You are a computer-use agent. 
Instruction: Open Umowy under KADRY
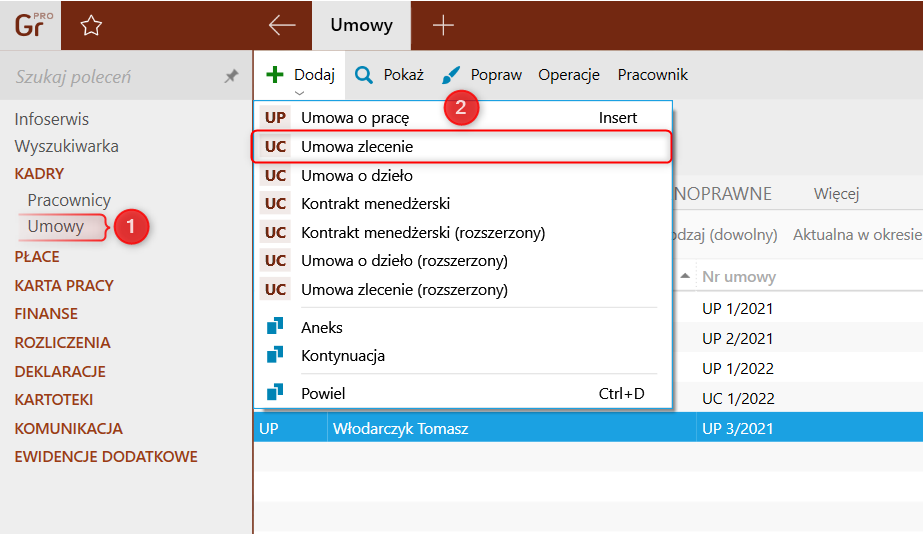click(56, 227)
